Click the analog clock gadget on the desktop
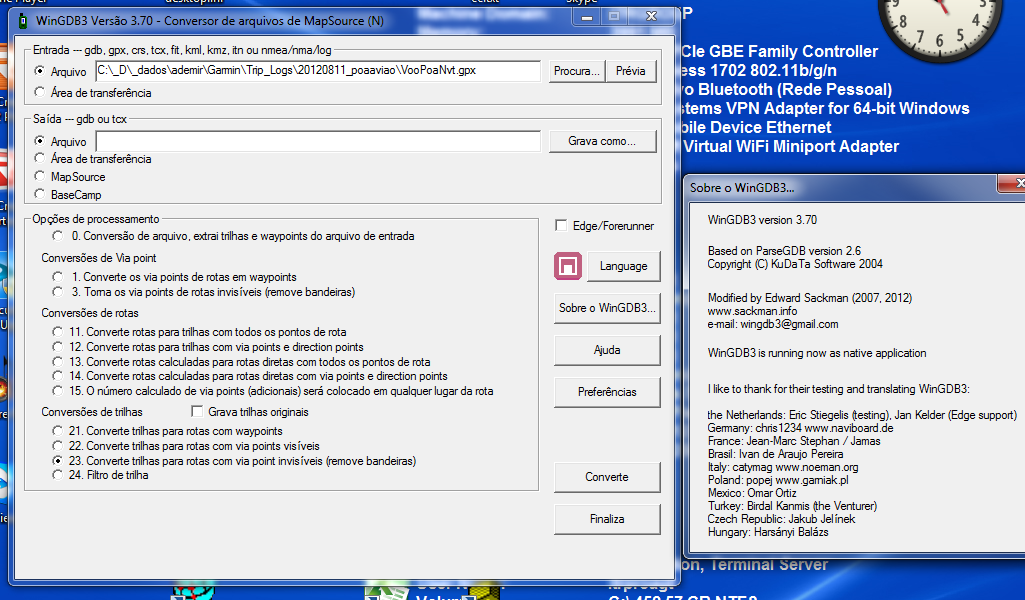The height and width of the screenshot is (600, 1025). [x=941, y=30]
